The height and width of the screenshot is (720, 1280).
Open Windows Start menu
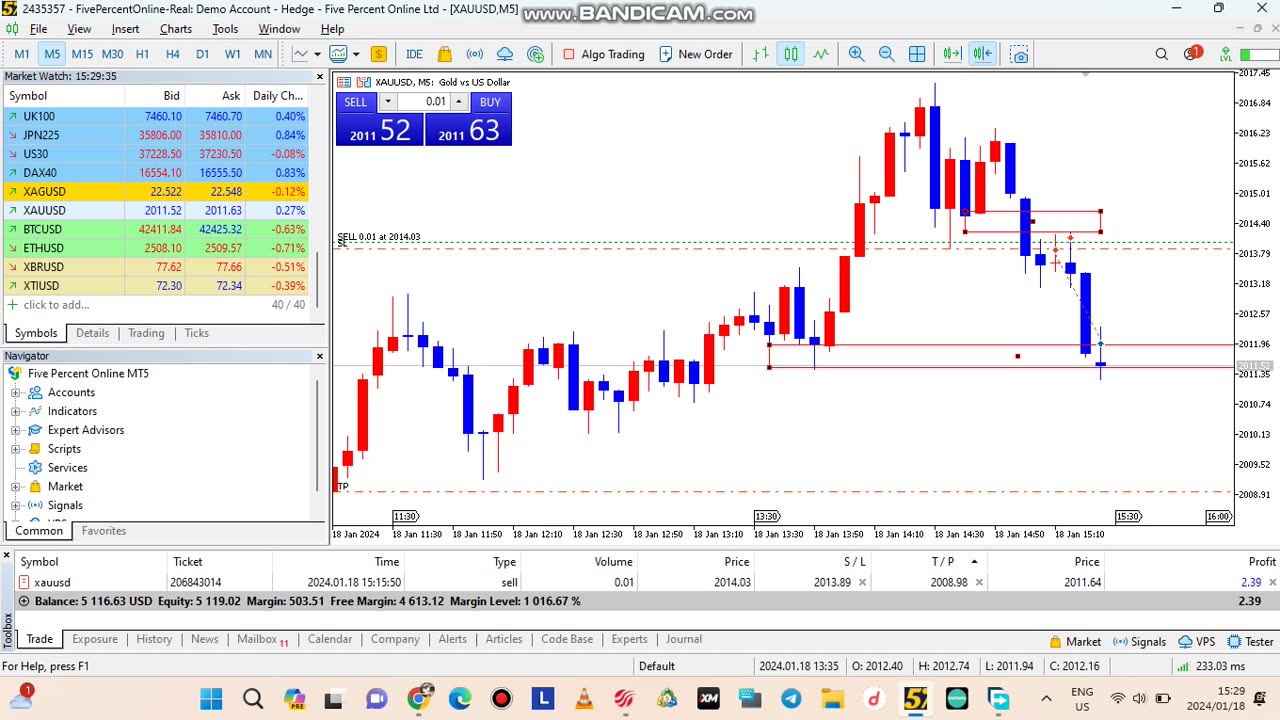tap(212, 699)
